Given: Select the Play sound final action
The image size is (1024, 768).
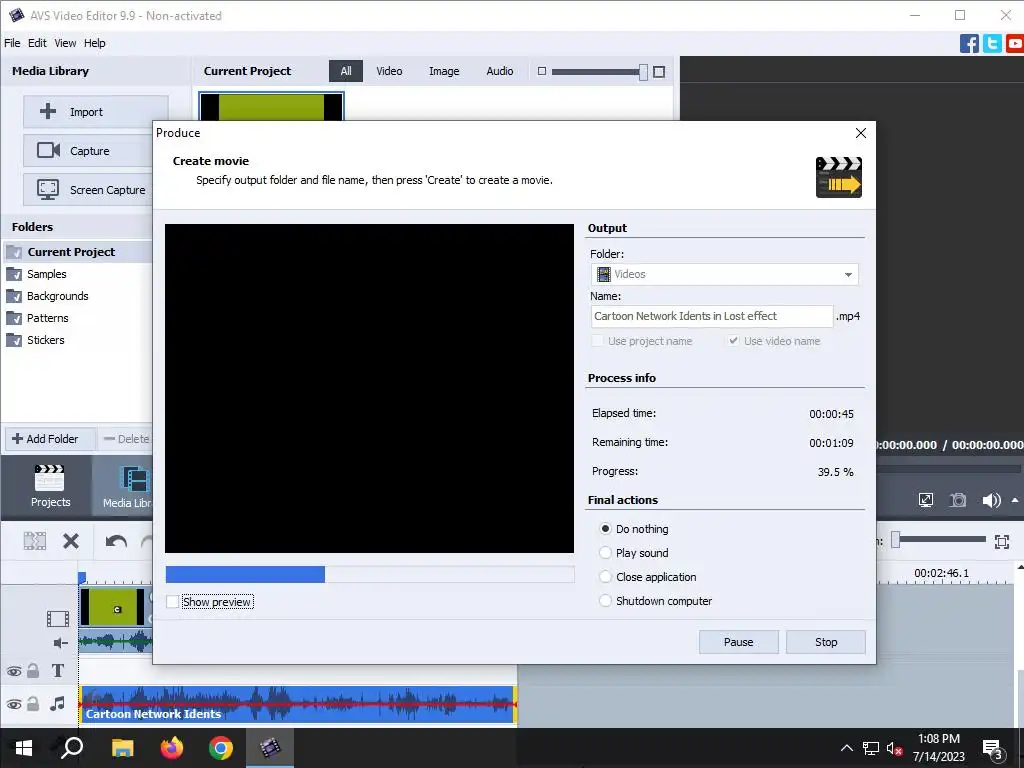Looking at the screenshot, I should (605, 552).
